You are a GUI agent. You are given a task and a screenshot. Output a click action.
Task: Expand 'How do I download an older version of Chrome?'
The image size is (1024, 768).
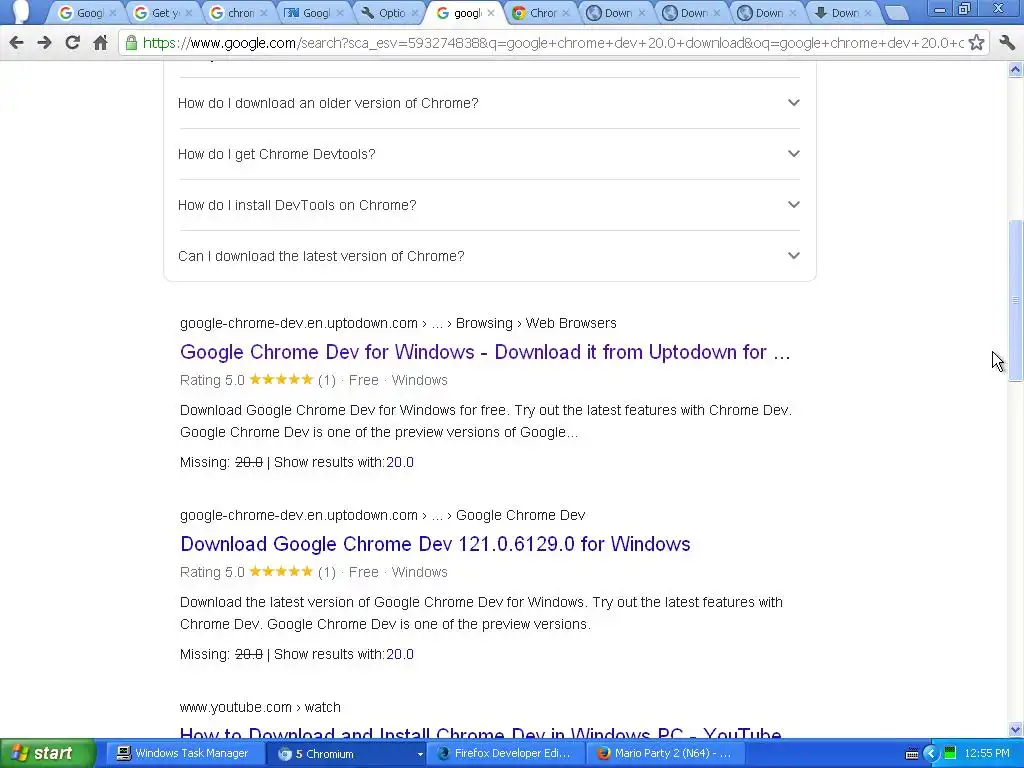click(x=489, y=103)
